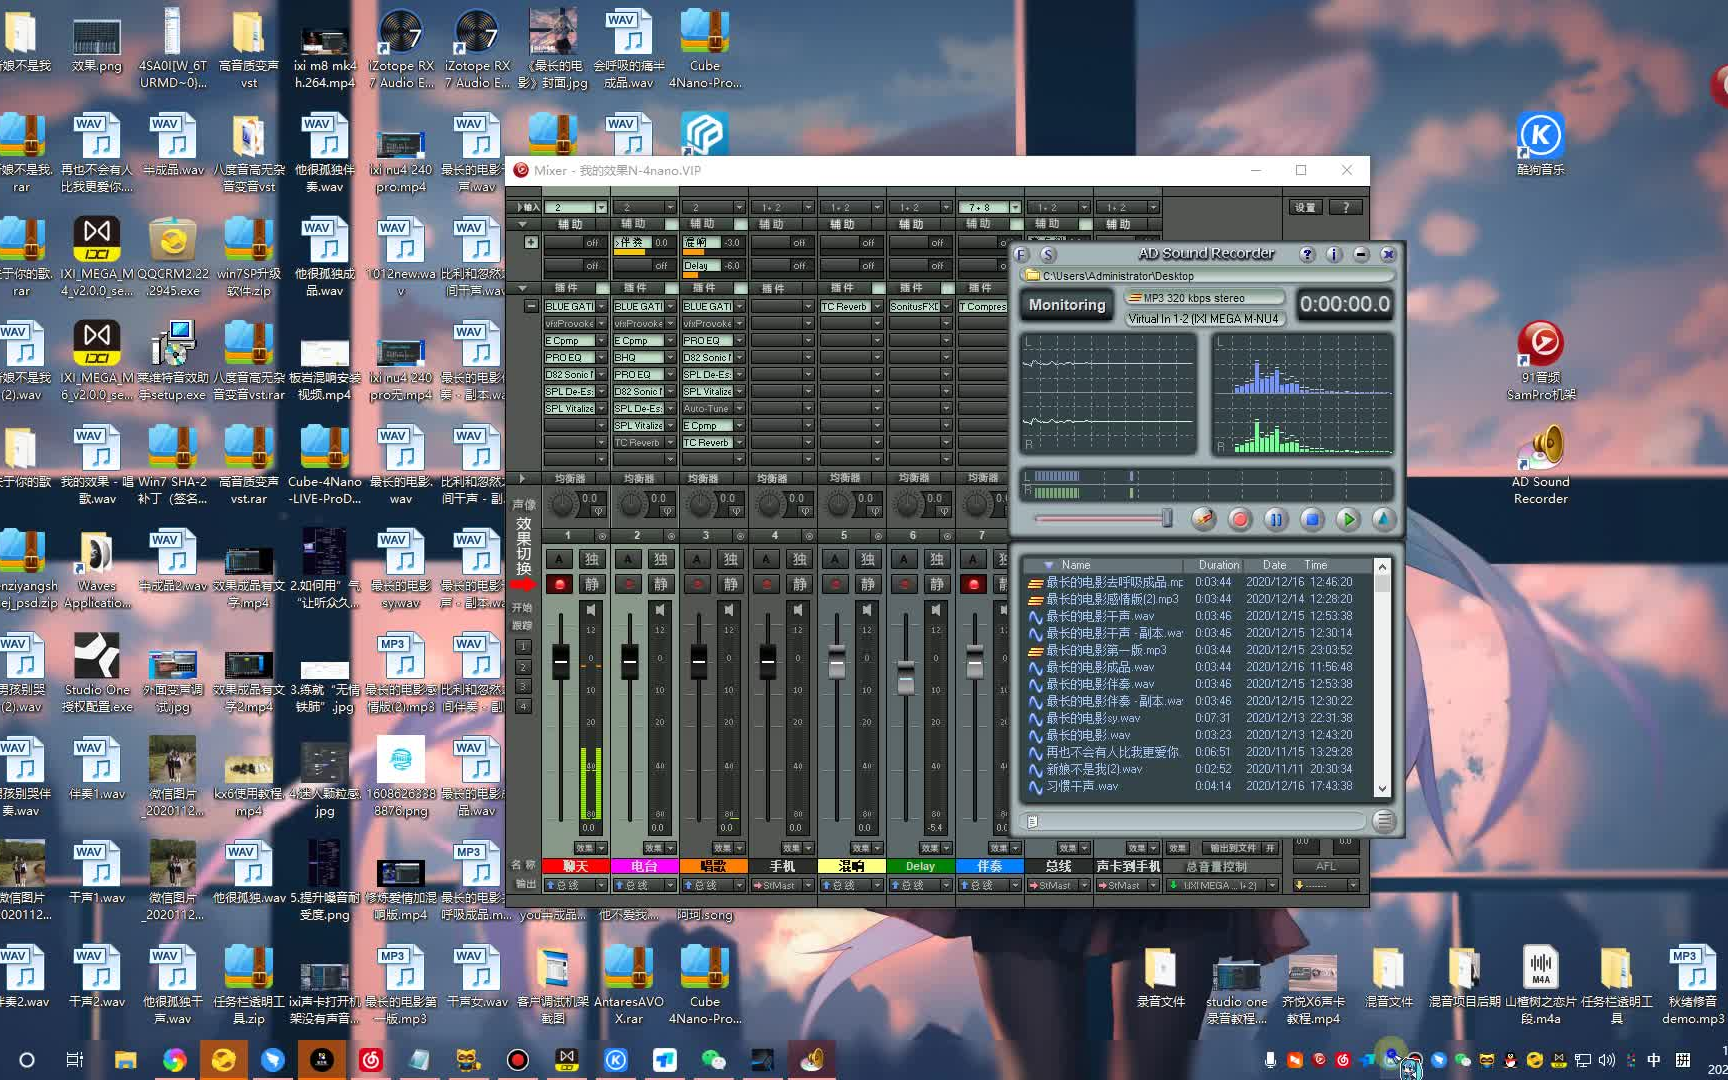Play the selected recording with green play
This screenshot has width=1728, height=1080.
click(1348, 519)
